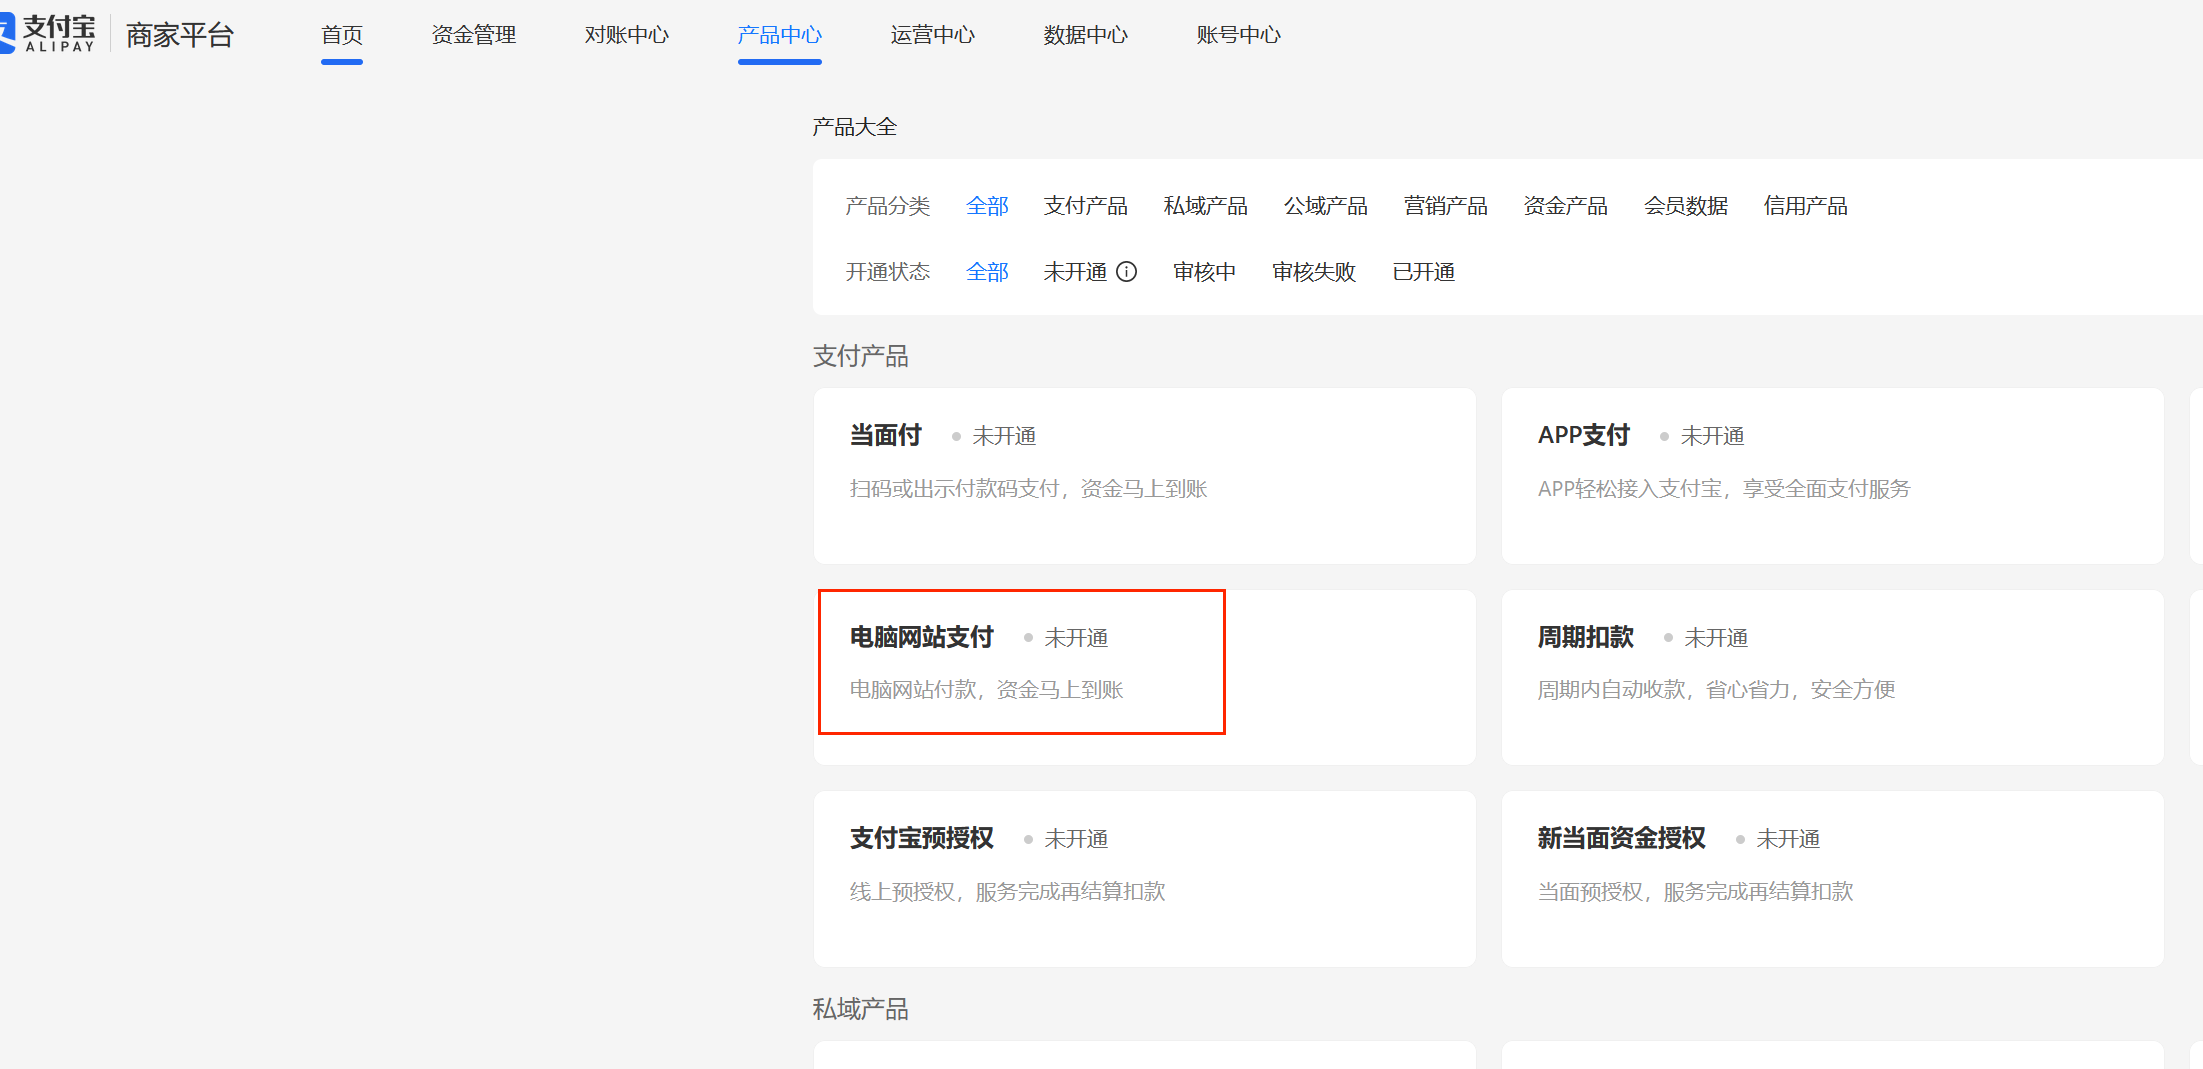Filter by 私域产品 category
Screen dimensions: 2203x1069
[1206, 206]
